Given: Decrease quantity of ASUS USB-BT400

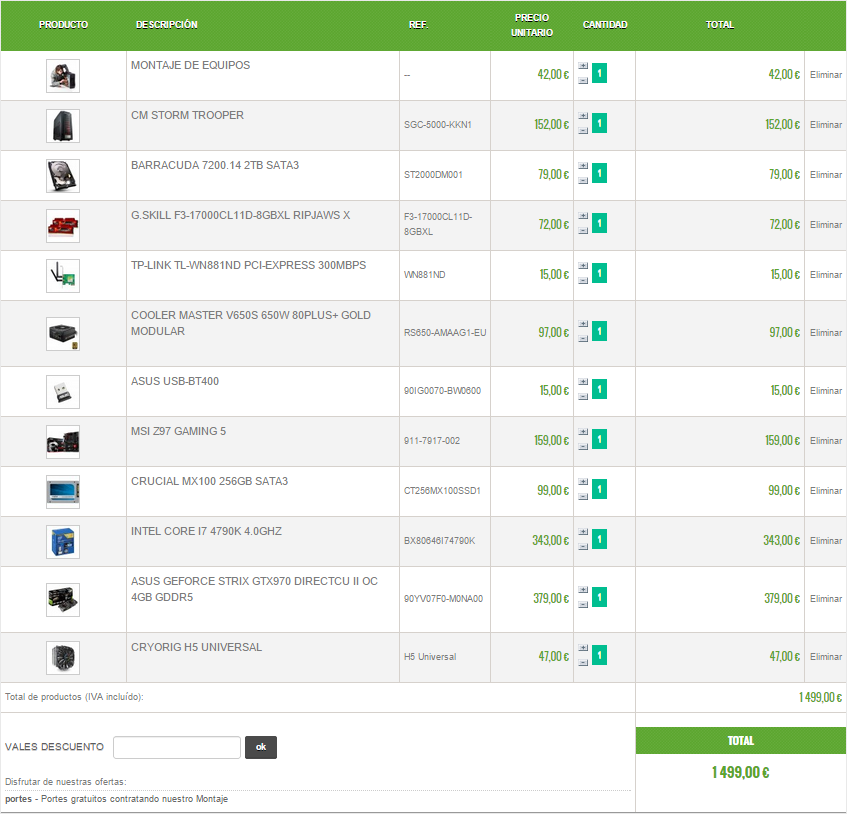Looking at the screenshot, I should [583, 396].
